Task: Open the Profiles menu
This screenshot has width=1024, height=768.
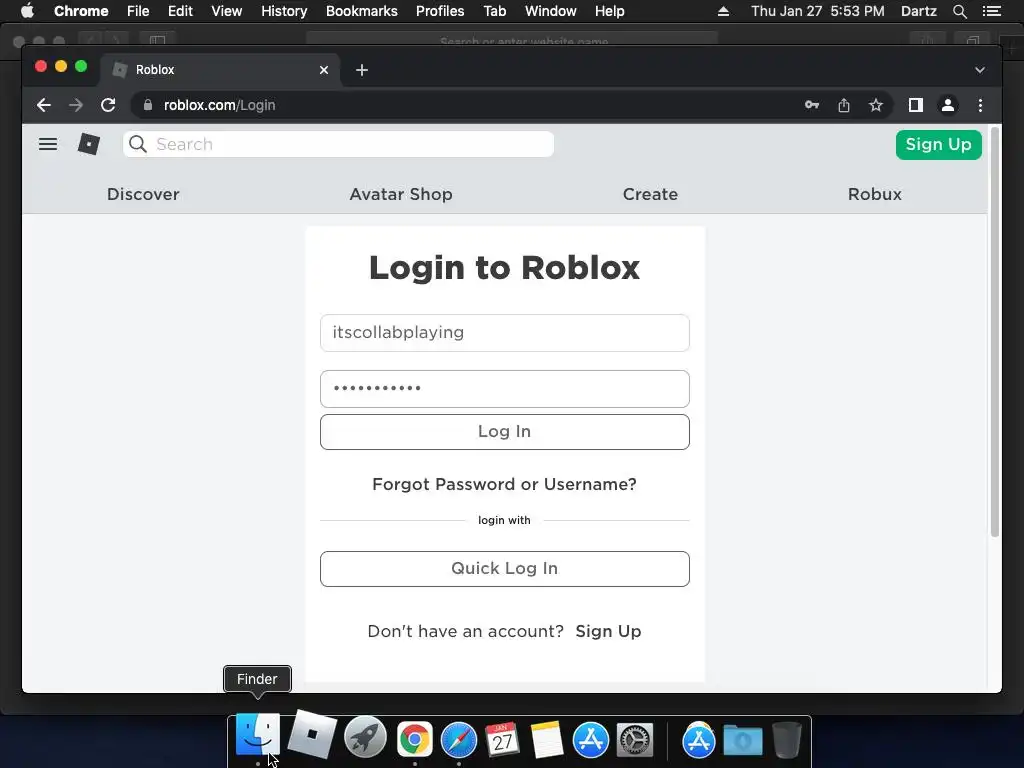Action: click(440, 11)
